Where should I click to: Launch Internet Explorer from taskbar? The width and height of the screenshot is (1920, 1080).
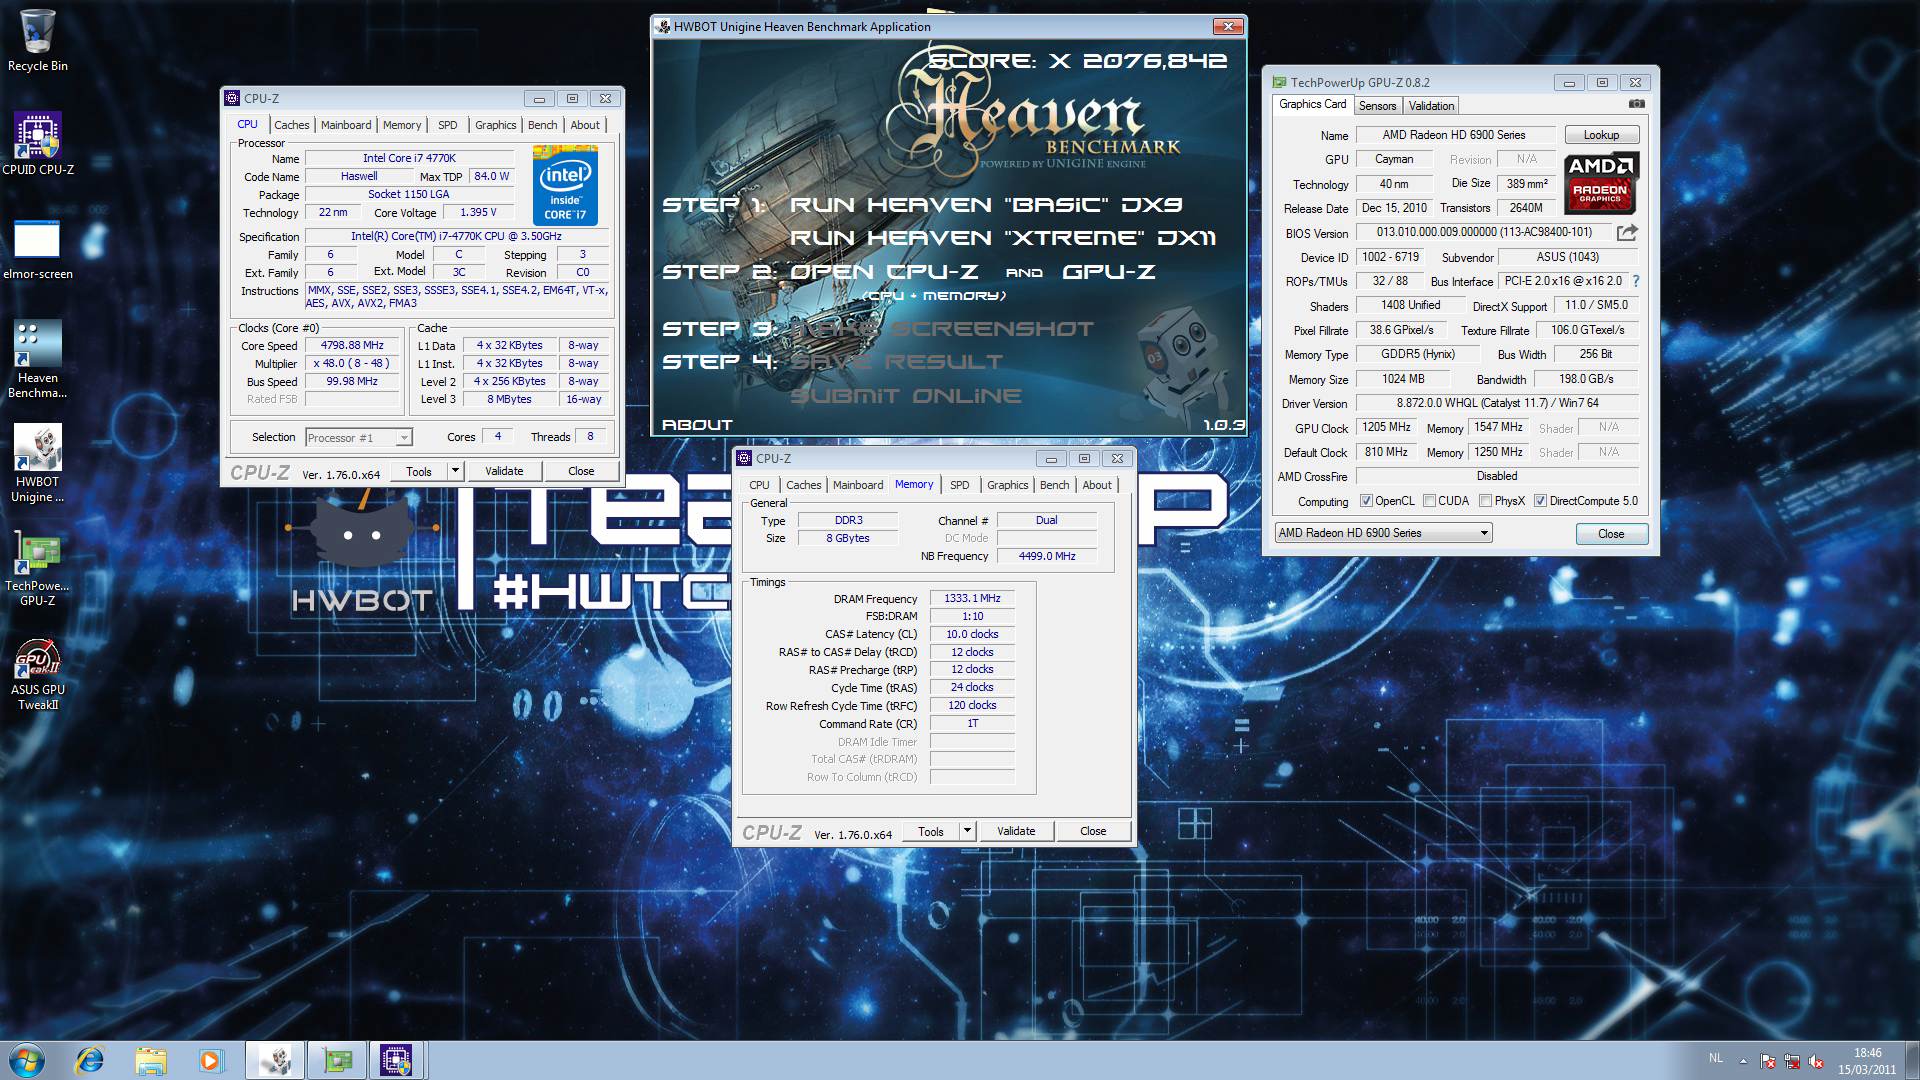pos(91,1060)
